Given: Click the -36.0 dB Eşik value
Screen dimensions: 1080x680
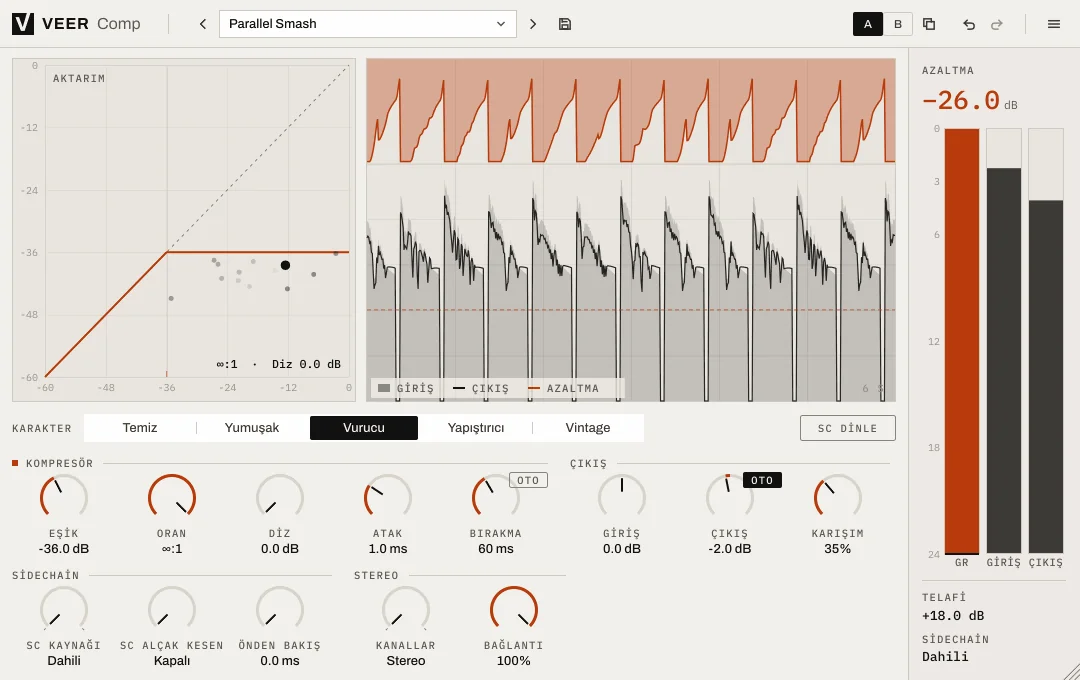Looking at the screenshot, I should tap(64, 549).
